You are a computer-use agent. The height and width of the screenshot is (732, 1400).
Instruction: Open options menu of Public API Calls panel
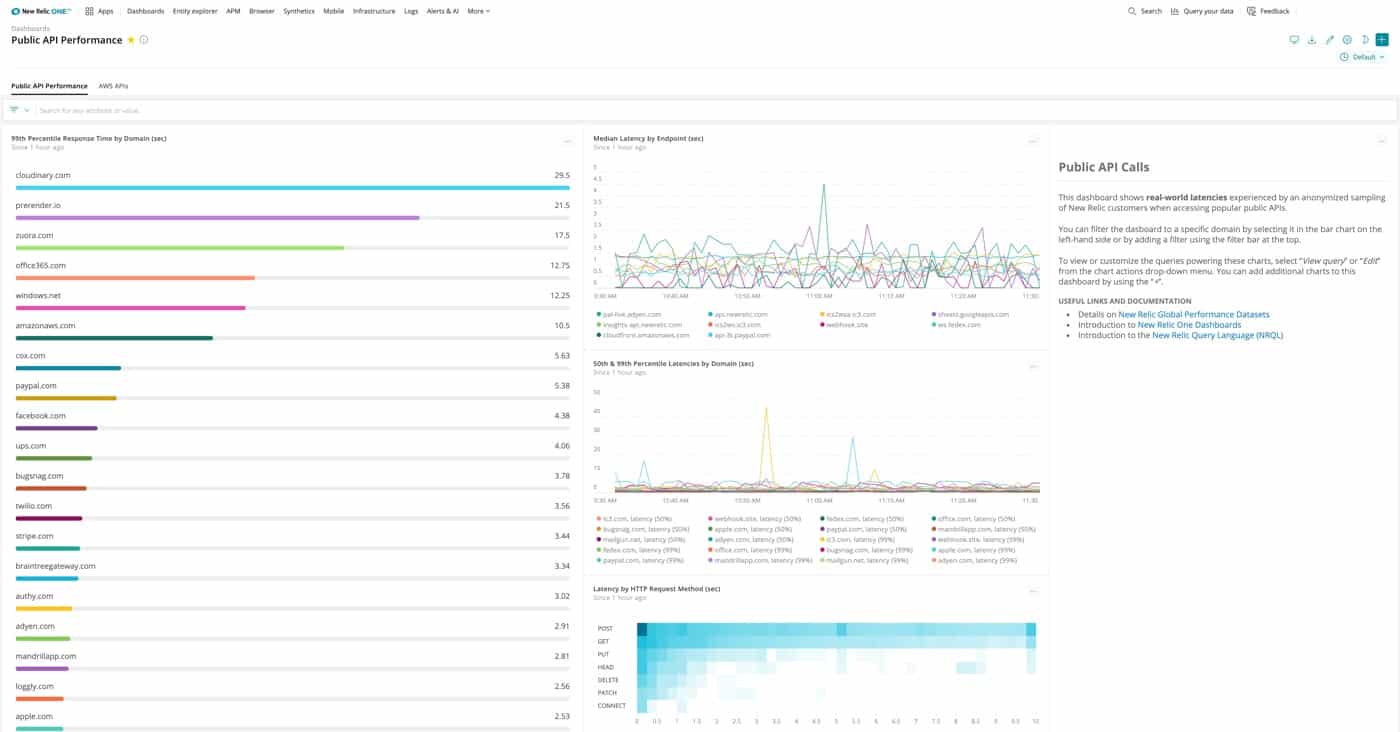tap(1382, 142)
